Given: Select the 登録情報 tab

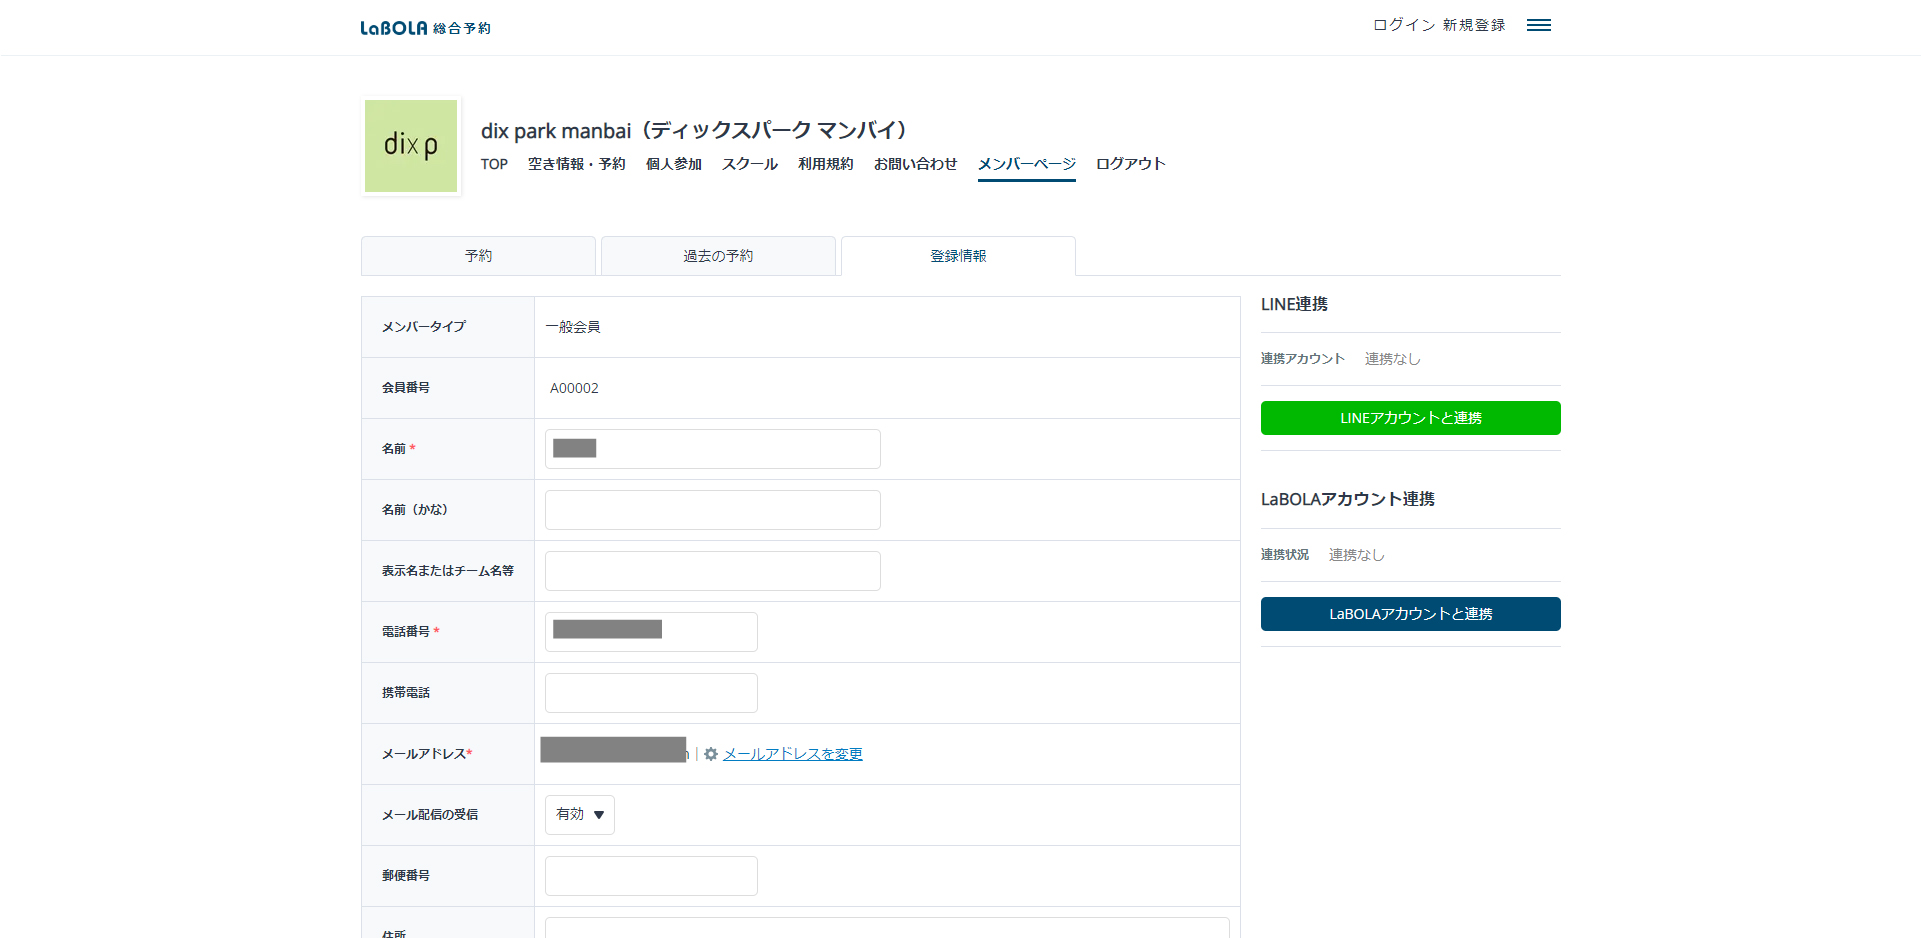Looking at the screenshot, I should click(958, 256).
